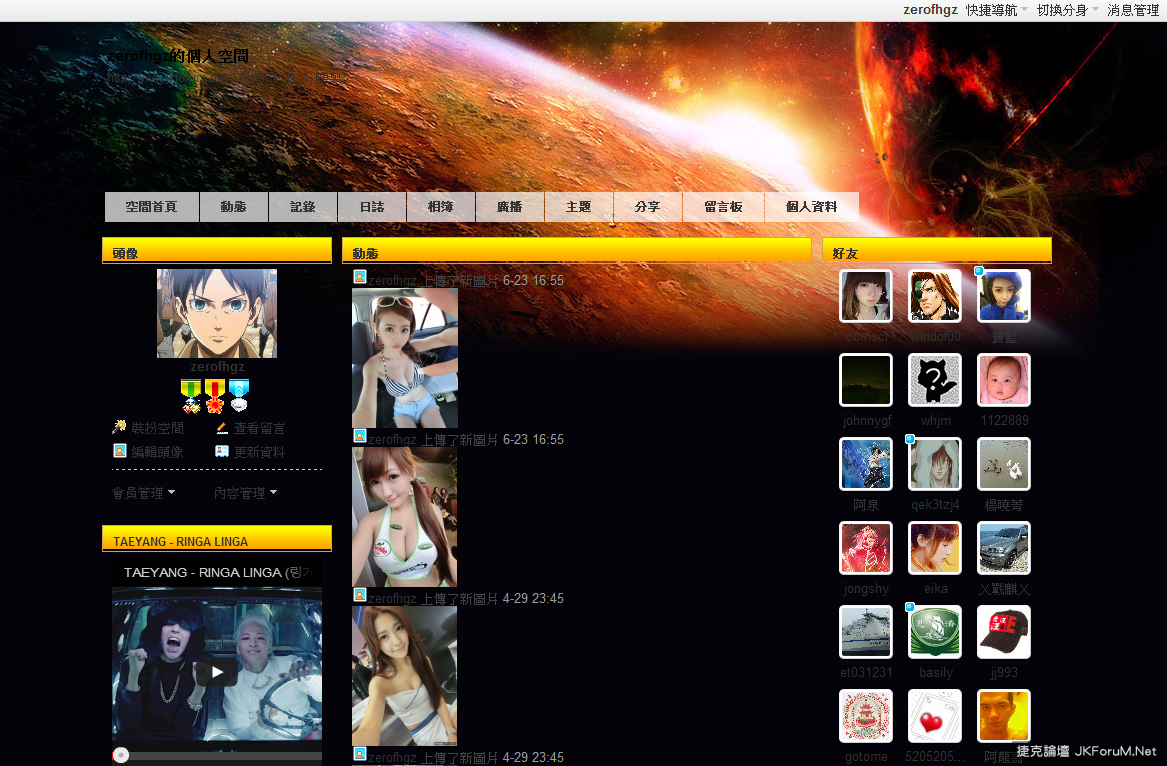Expand the 會員管理 dropdown

pyautogui.click(x=144, y=493)
